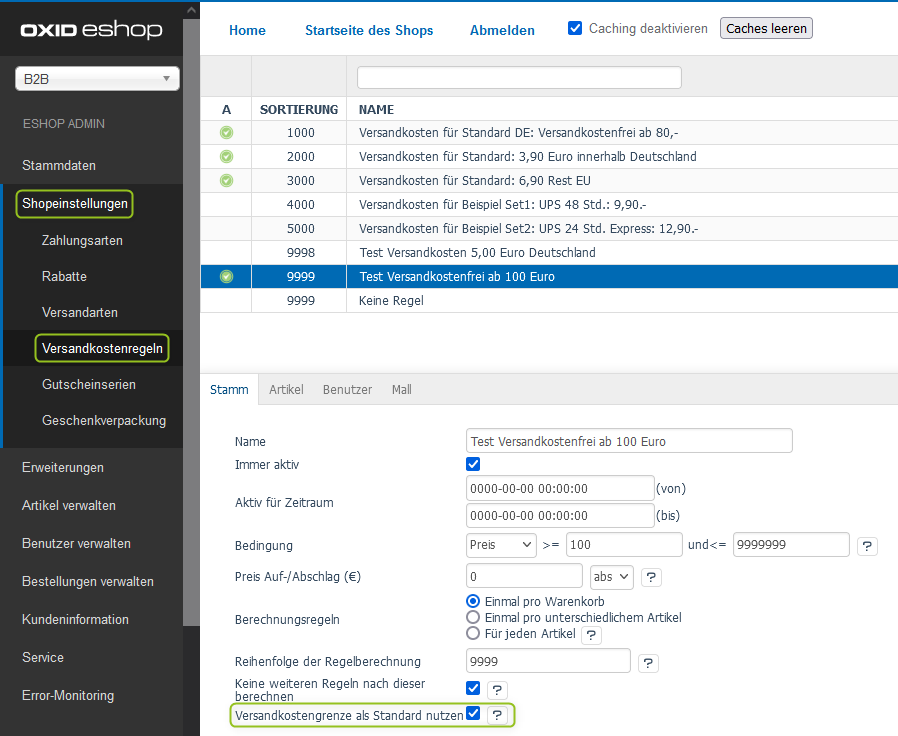Open Gutscheinserien submenu item

[89, 384]
